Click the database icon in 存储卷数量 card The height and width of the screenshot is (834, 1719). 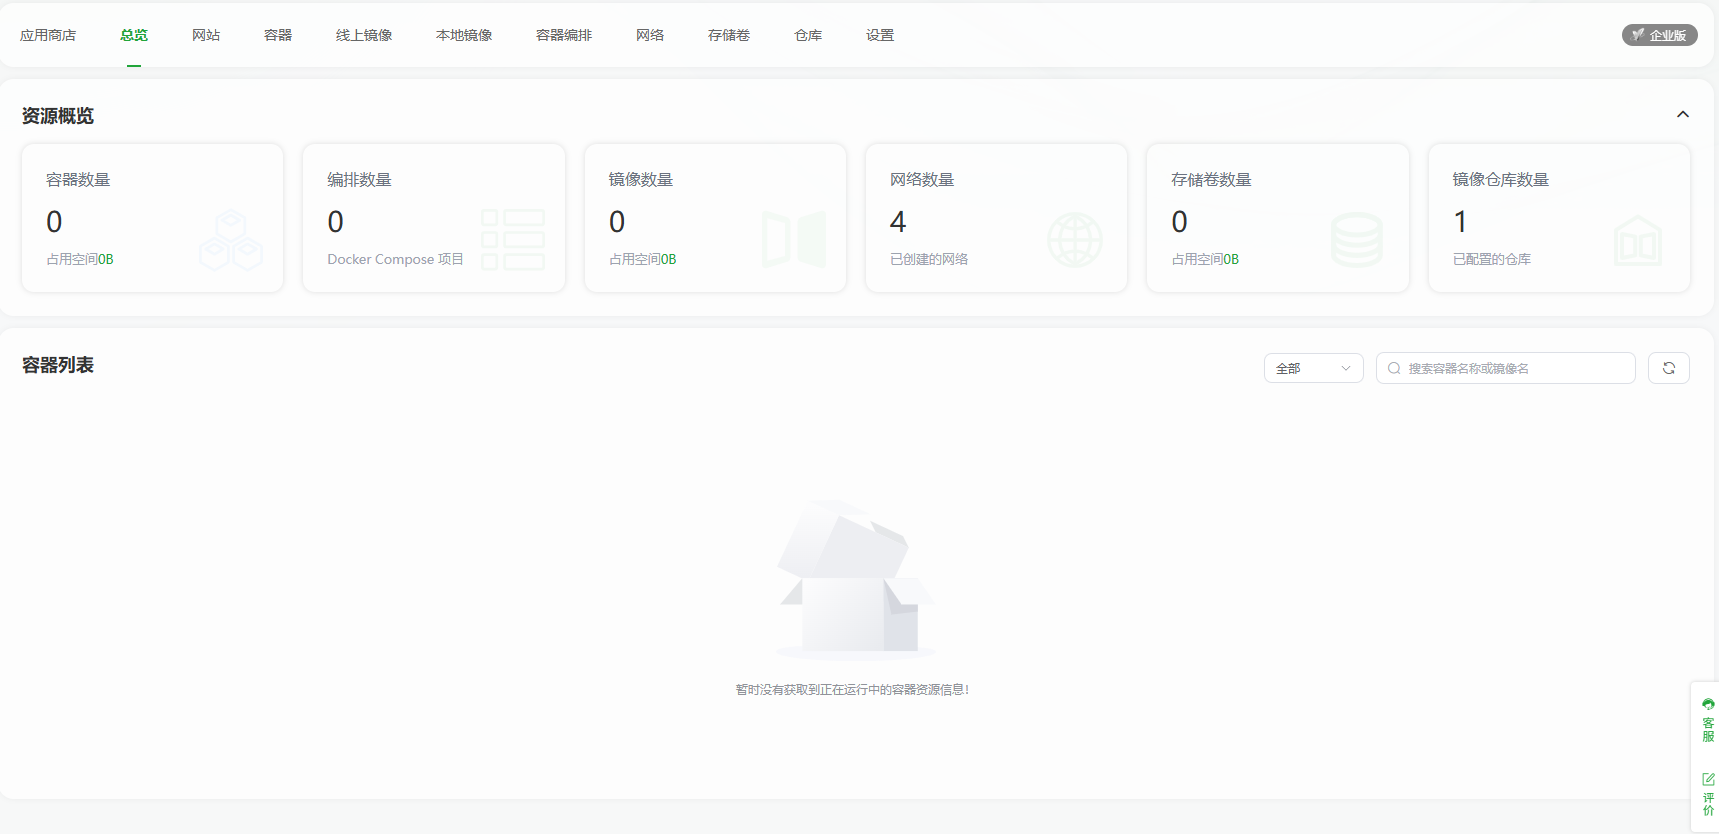[1356, 240]
